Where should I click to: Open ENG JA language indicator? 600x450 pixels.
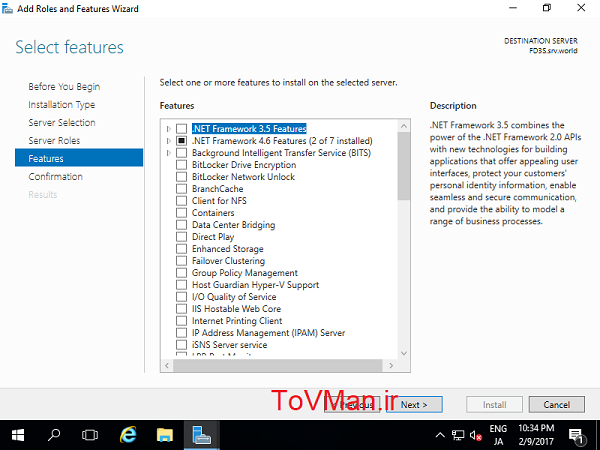498,435
